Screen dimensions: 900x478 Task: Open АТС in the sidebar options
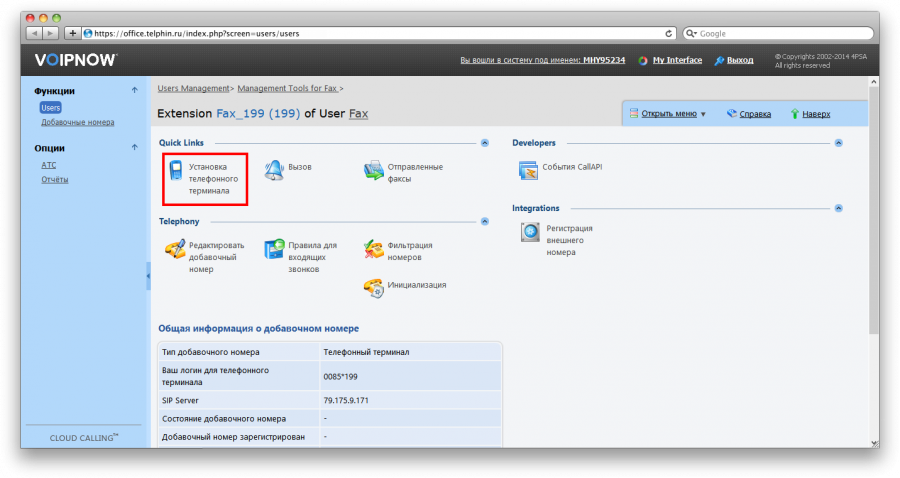pyautogui.click(x=49, y=165)
